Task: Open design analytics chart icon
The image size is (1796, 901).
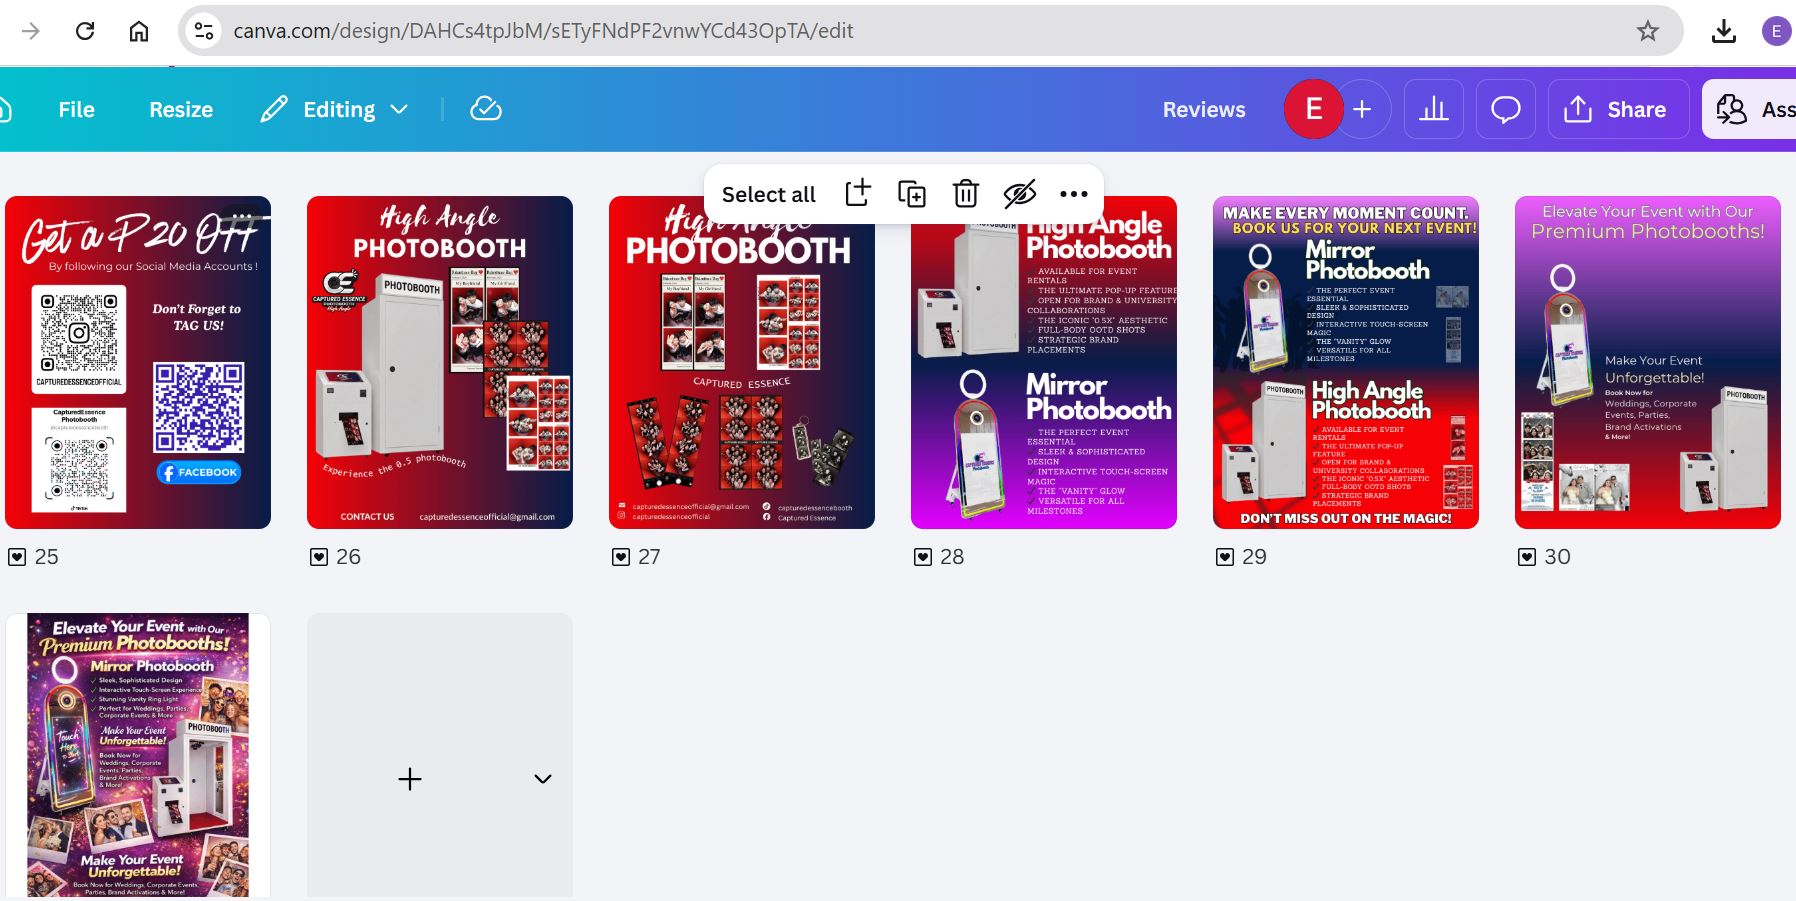Action: (x=1434, y=109)
